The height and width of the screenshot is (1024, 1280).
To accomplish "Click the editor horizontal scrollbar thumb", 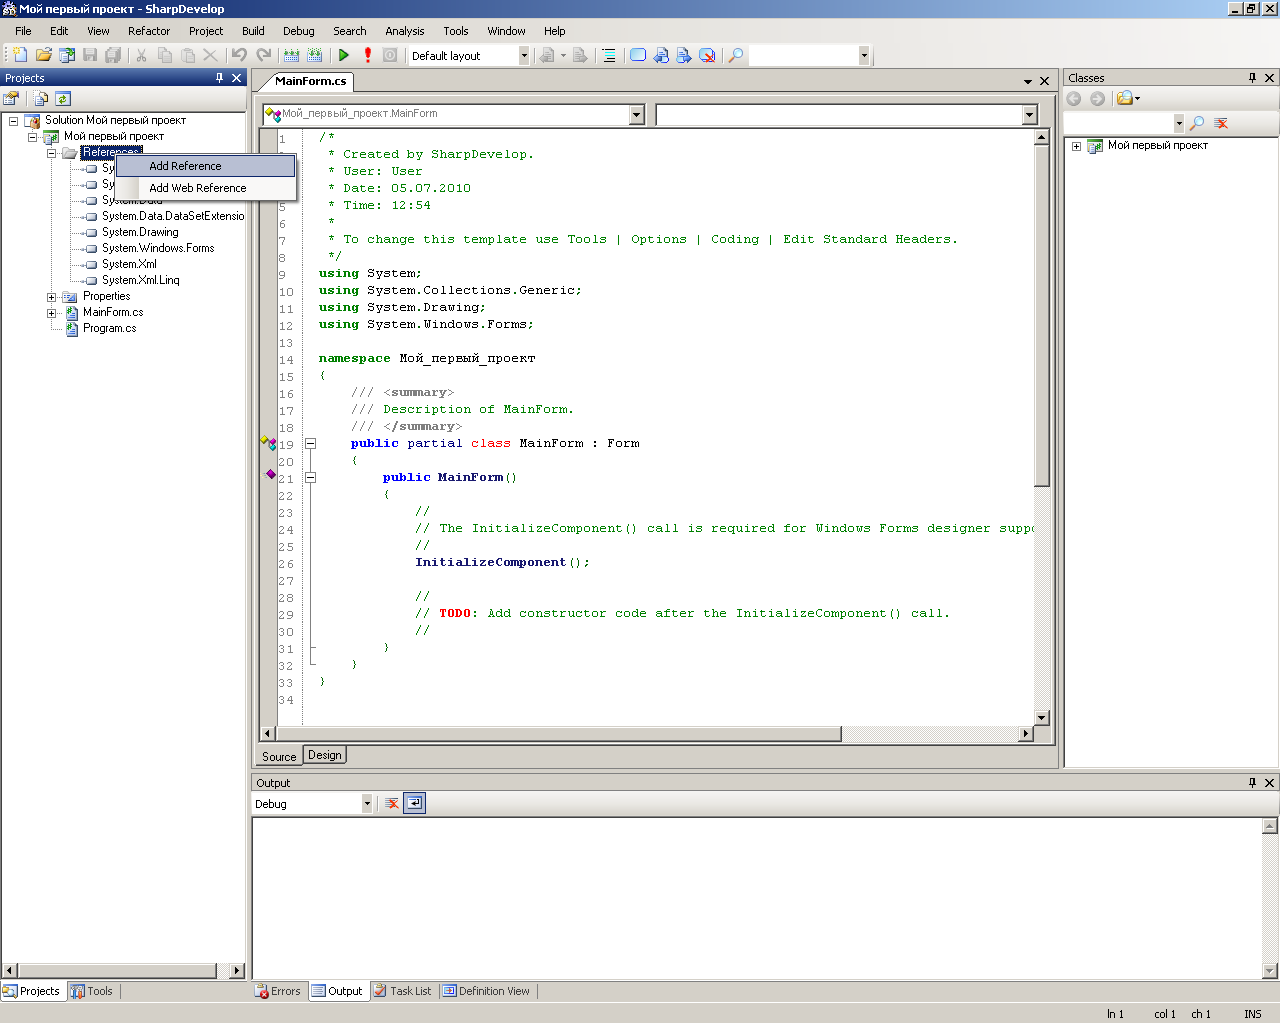I will point(557,734).
